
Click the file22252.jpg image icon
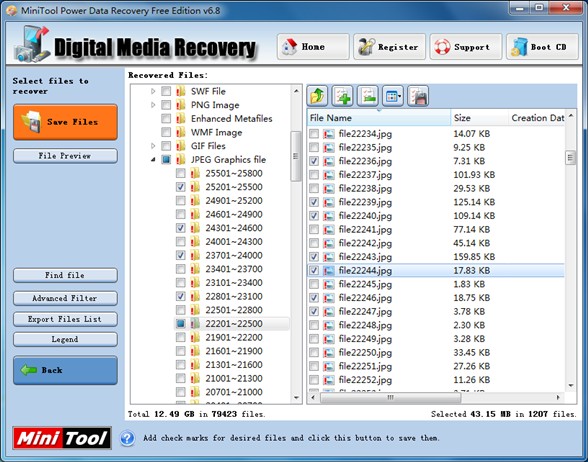[329, 380]
